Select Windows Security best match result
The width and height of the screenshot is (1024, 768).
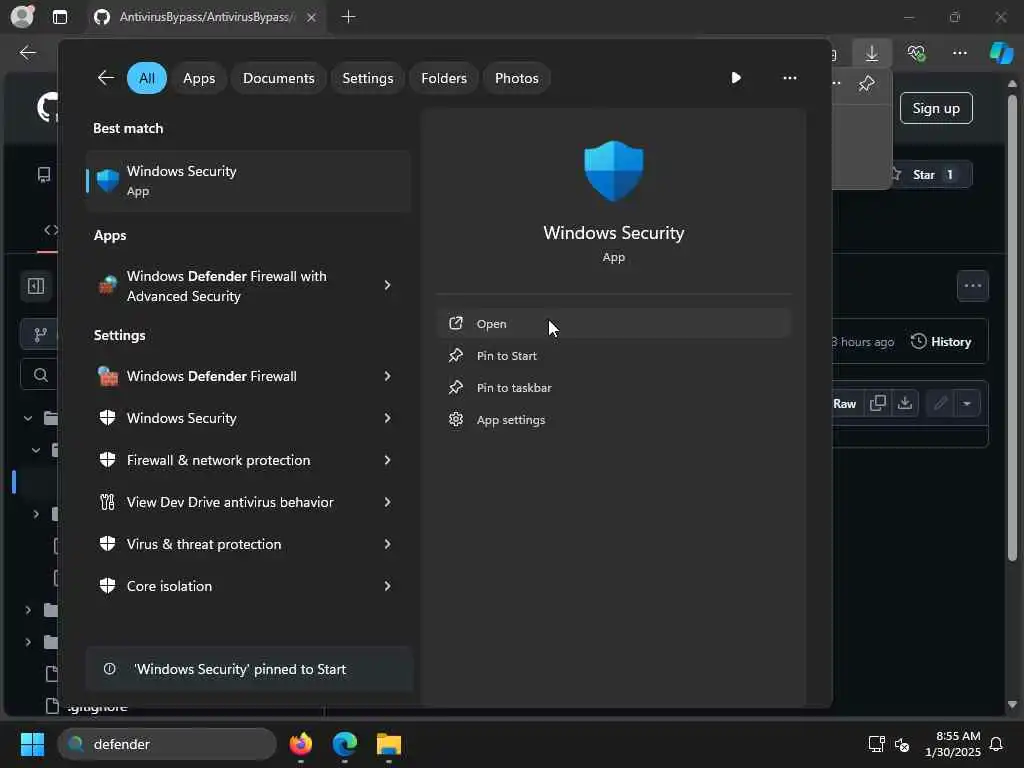(248, 181)
